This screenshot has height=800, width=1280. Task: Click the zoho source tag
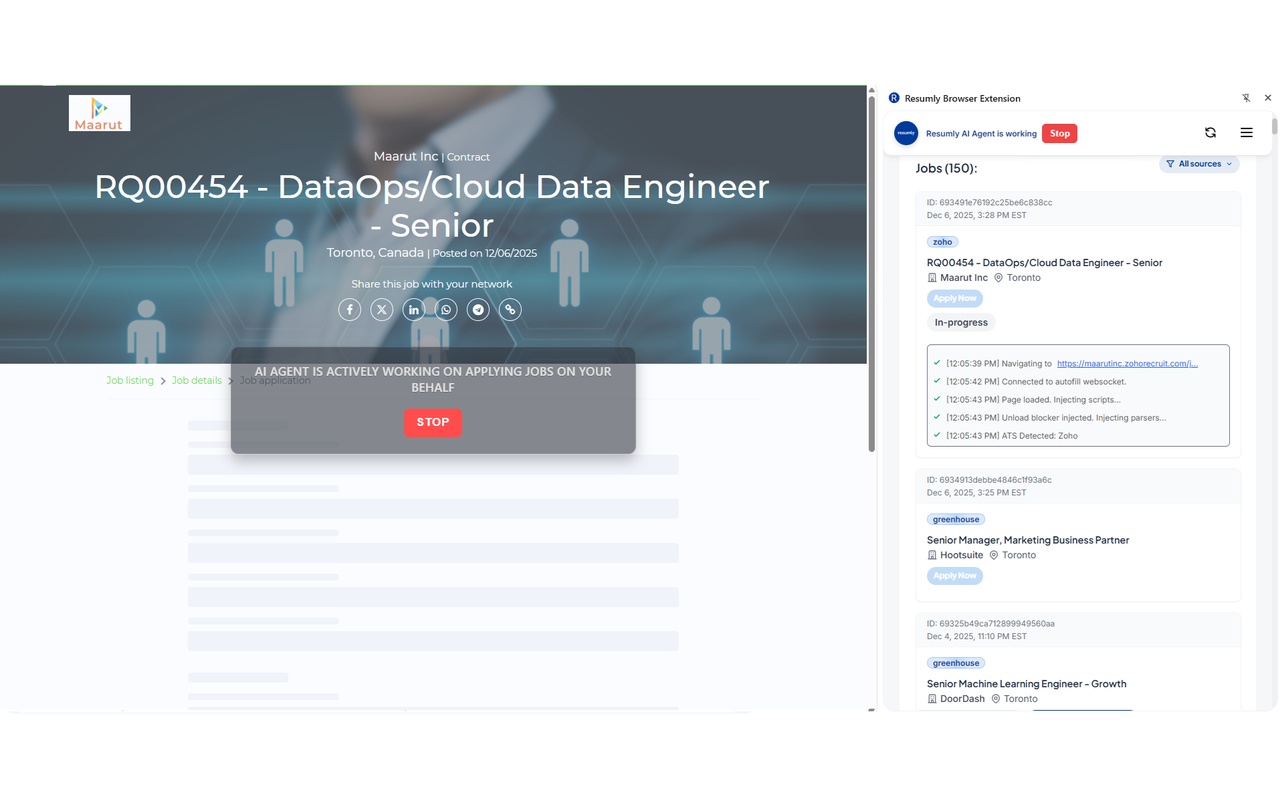tap(942, 242)
